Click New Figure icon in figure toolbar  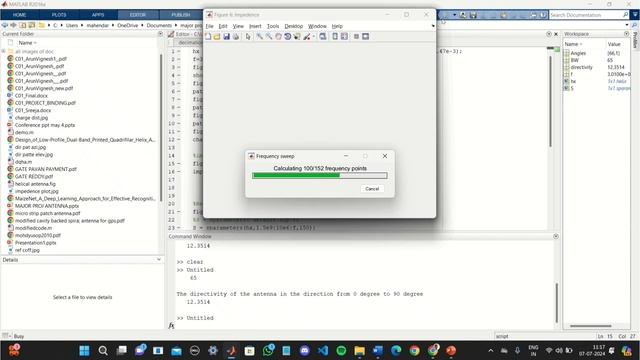[x=208, y=37]
